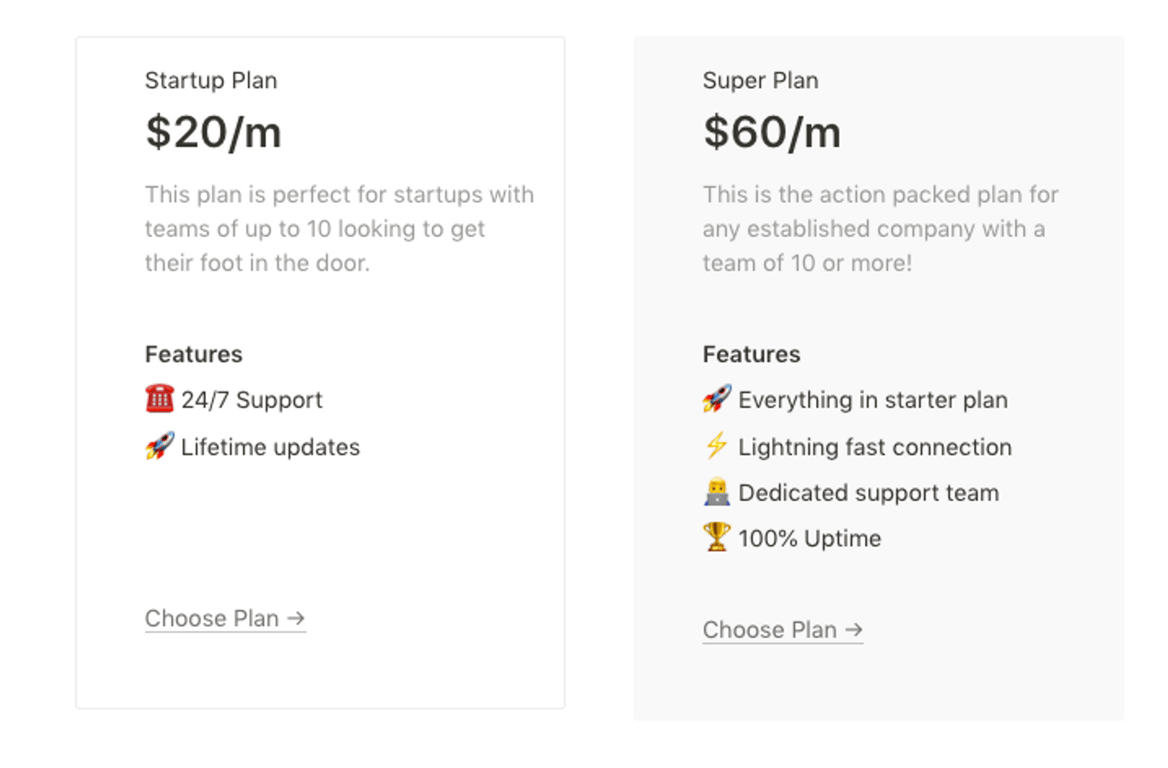Select the rocket icon next to Lifetime updates
The image size is (1168, 768).
pos(158,446)
